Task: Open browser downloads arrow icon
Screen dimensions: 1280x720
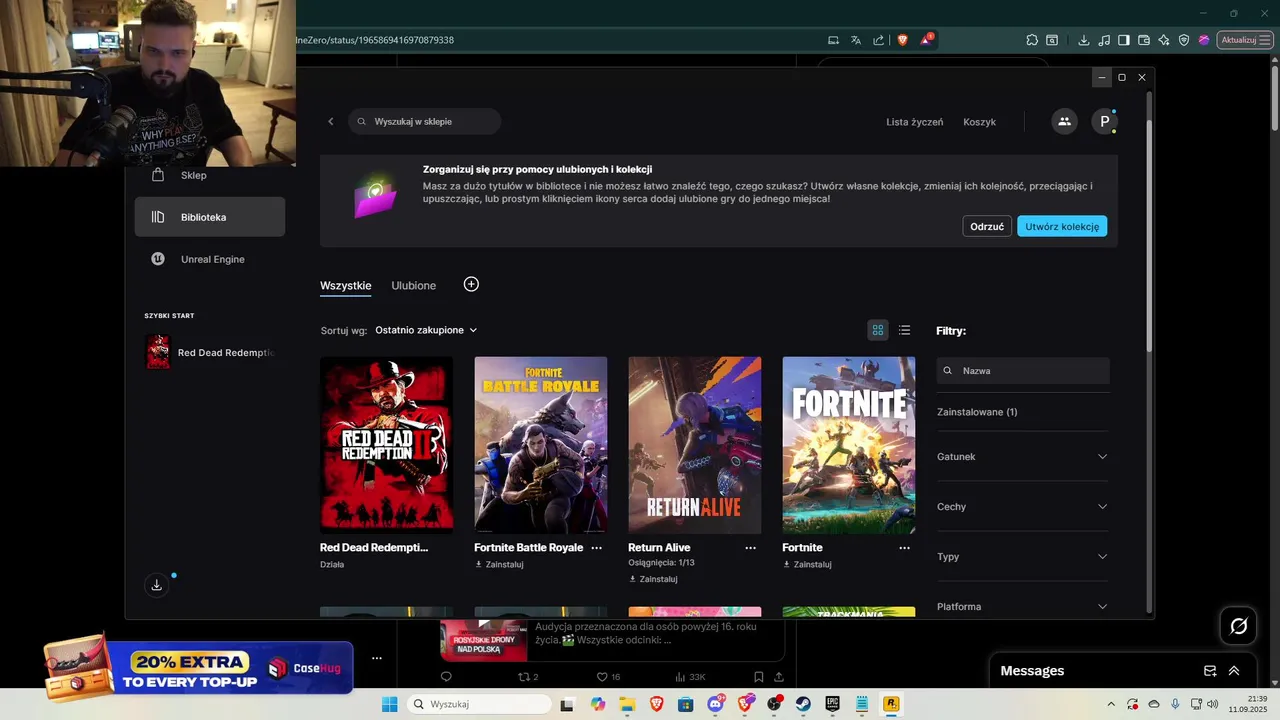Action: (1083, 40)
